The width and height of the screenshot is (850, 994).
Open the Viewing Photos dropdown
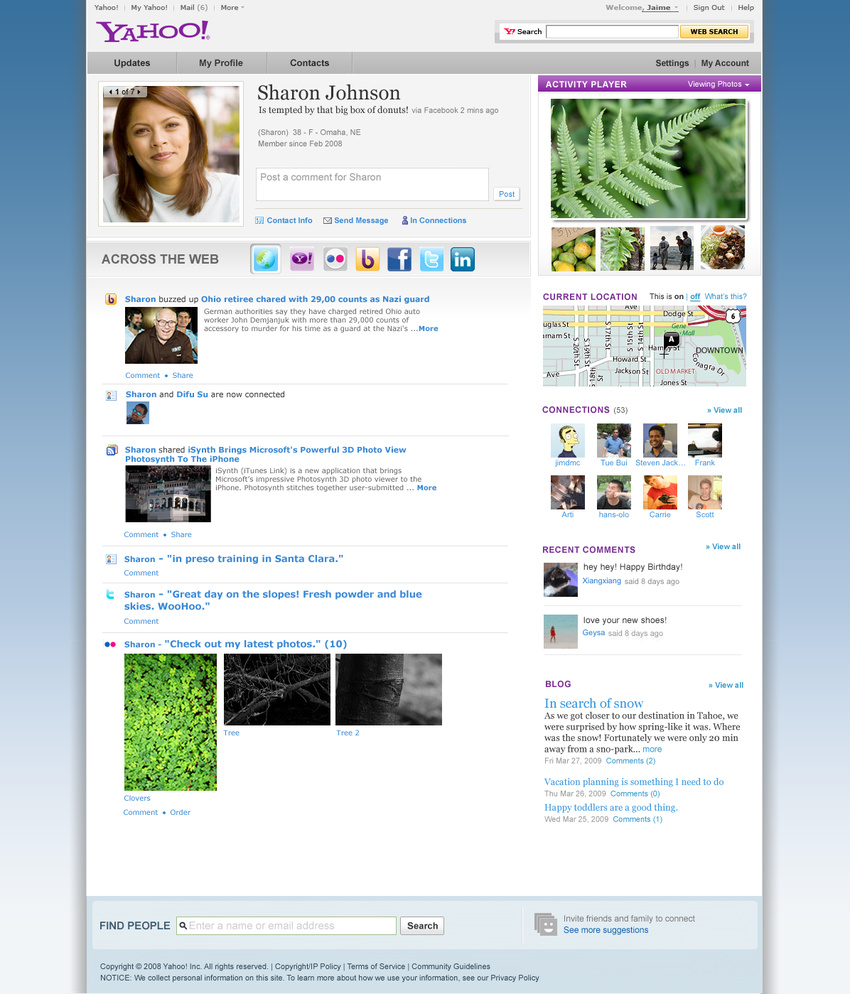click(x=718, y=84)
